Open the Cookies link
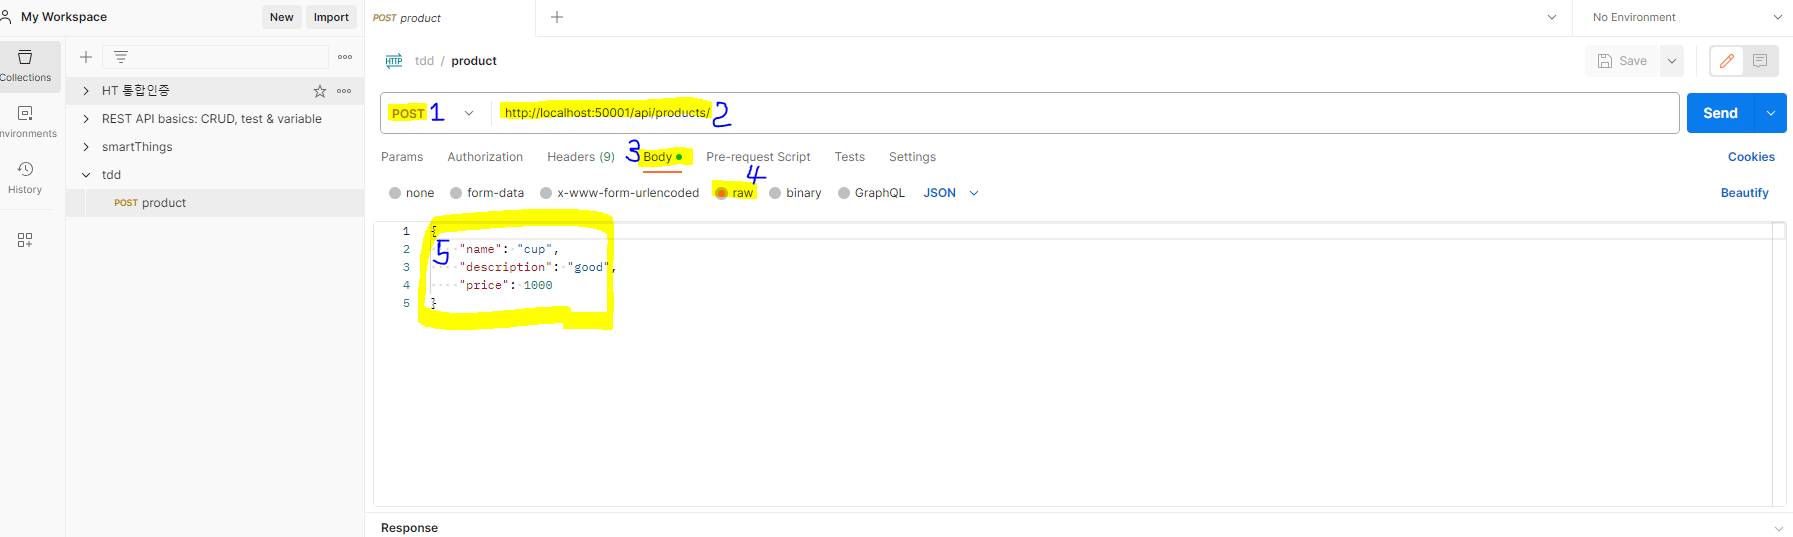 point(1751,157)
